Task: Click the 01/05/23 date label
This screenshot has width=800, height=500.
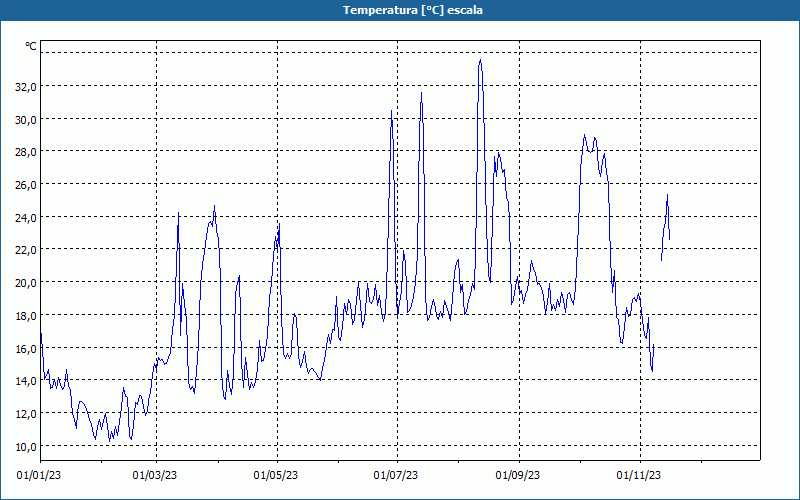Action: pyautogui.click(x=276, y=476)
